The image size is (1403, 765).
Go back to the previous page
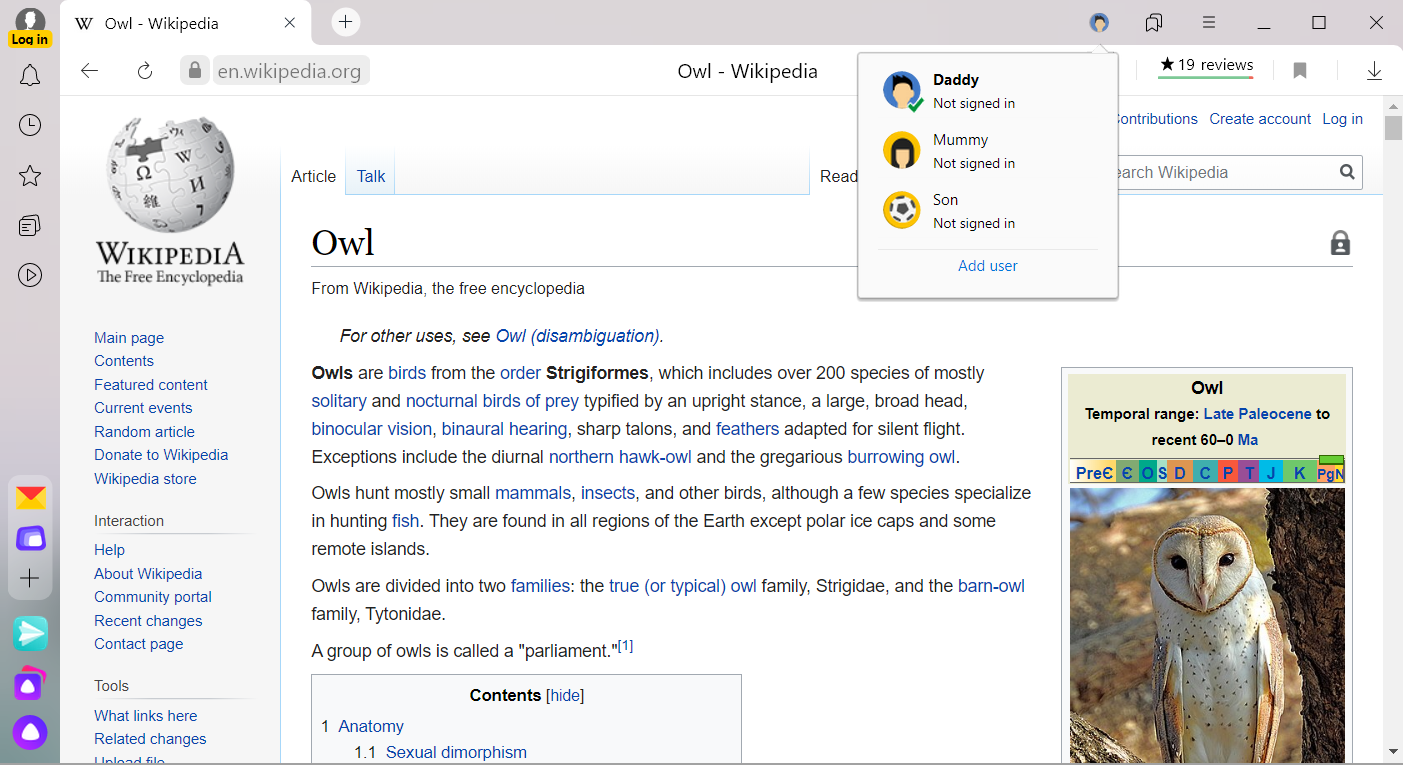(x=90, y=70)
